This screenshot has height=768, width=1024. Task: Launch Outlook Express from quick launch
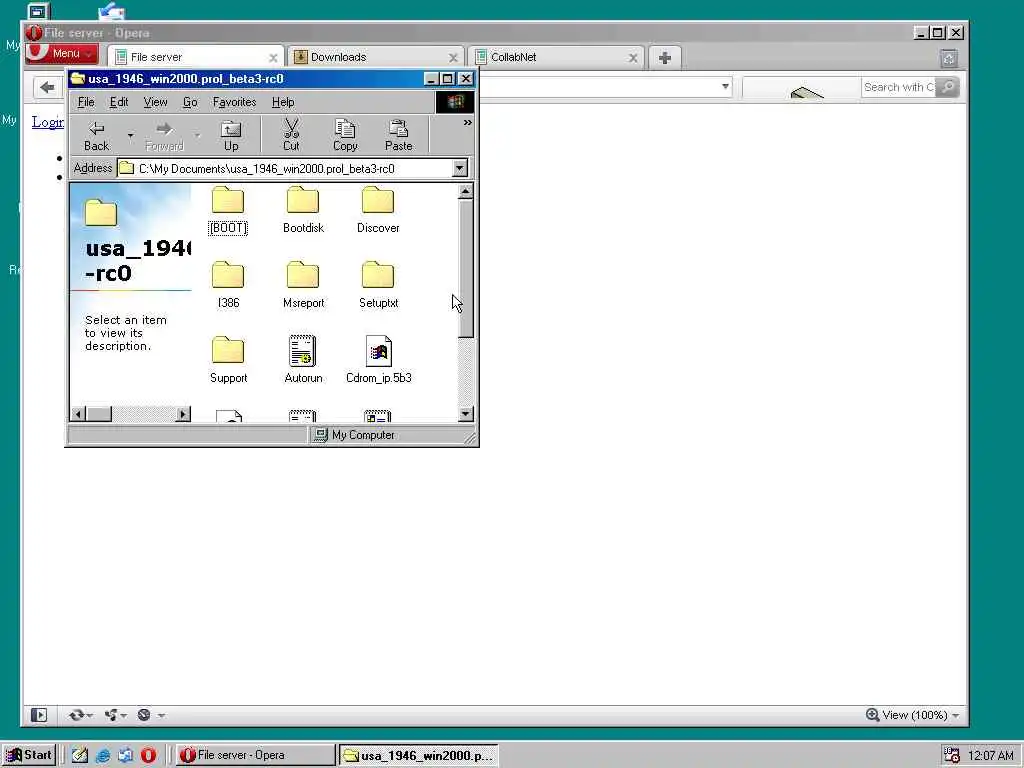click(x=125, y=755)
